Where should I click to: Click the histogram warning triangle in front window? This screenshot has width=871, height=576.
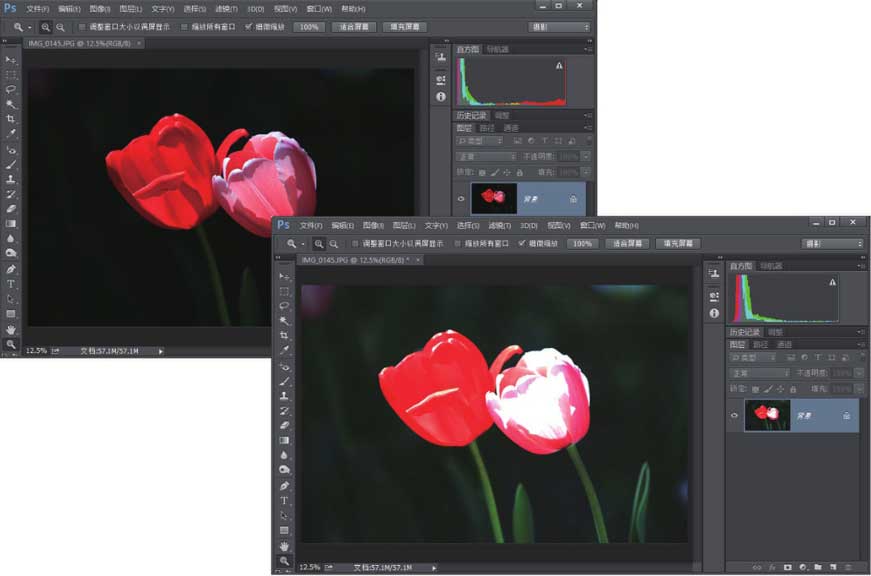(x=832, y=283)
